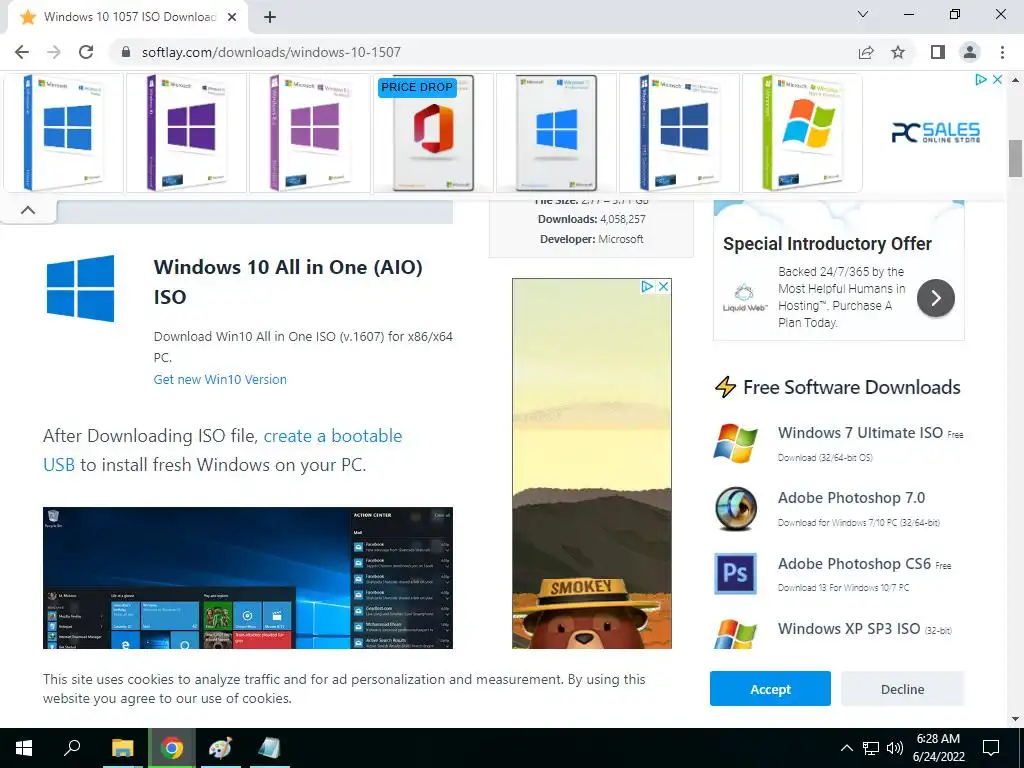
Task: Open the PRICE DROP Office product ad
Action: click(x=433, y=133)
